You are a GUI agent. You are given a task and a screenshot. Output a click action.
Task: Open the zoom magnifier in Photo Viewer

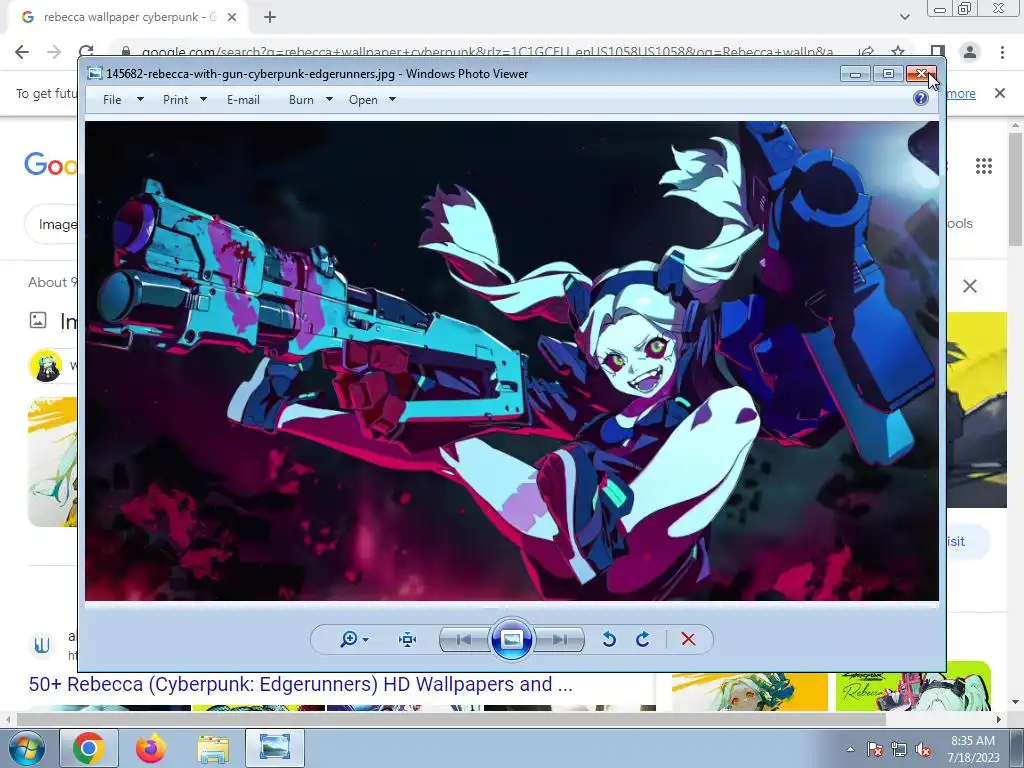pos(348,639)
